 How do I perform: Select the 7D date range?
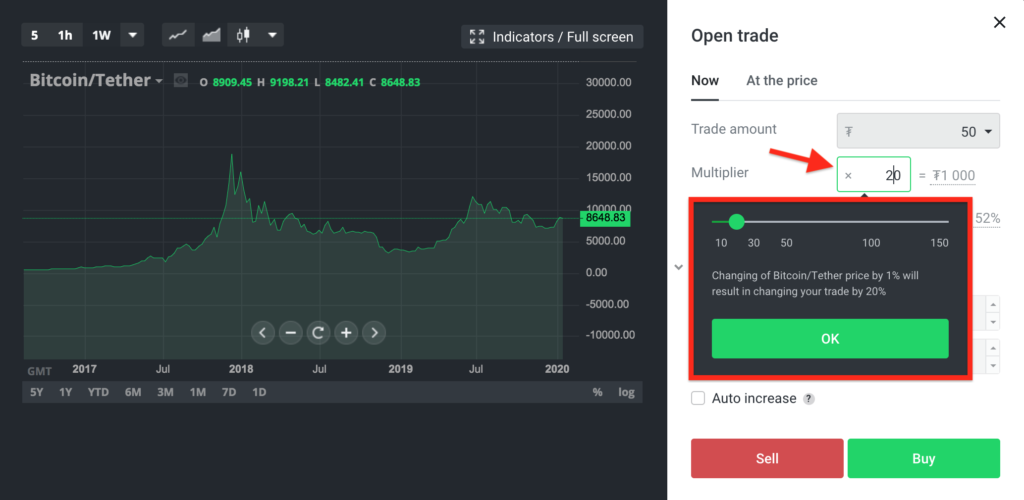229,392
